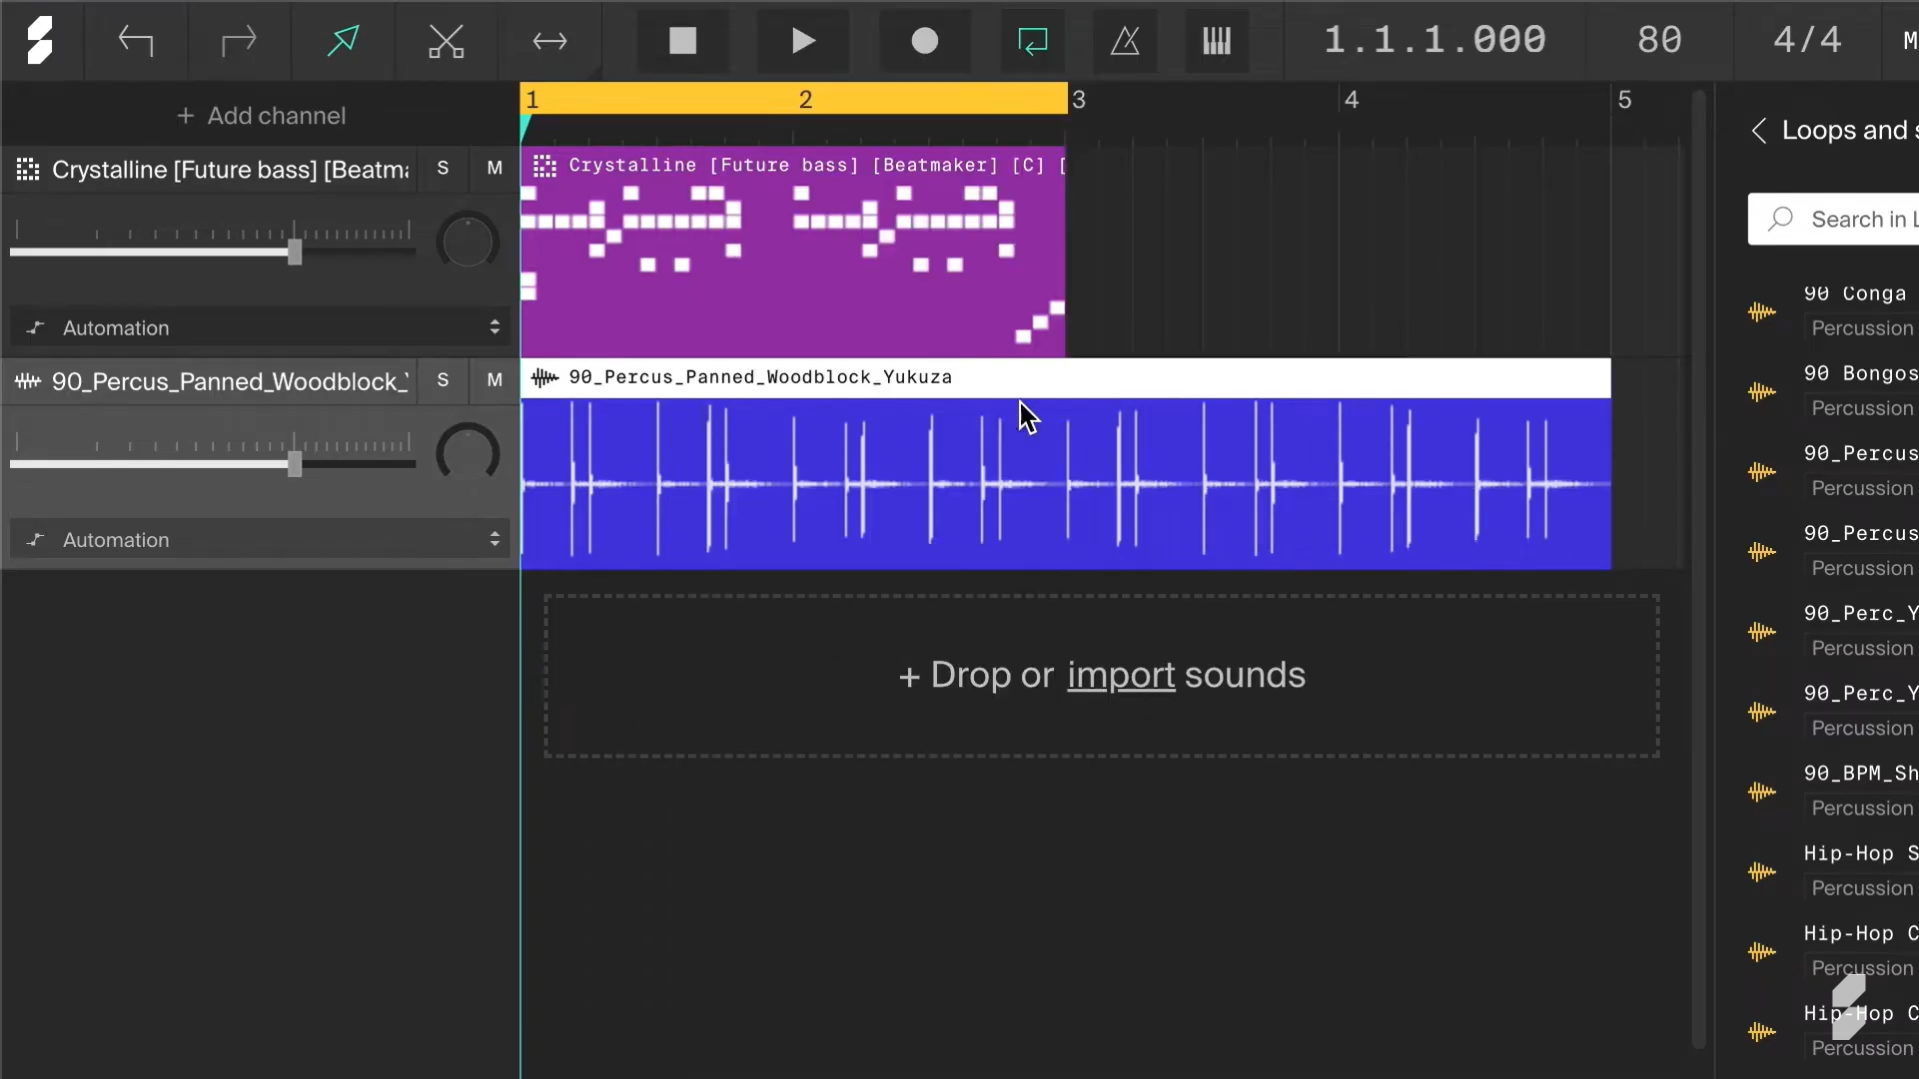Click the undo icon
Screen dimensions: 1919x1079
[x=137, y=41]
